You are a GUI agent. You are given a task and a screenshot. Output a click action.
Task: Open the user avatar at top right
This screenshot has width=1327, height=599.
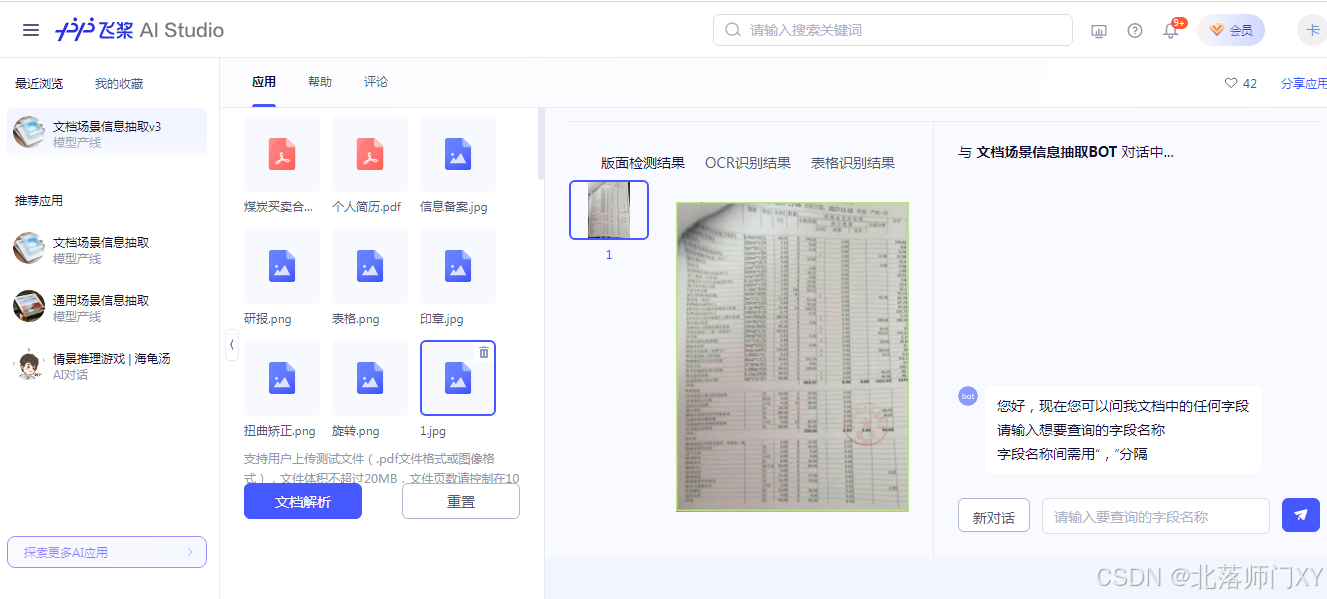point(1311,30)
